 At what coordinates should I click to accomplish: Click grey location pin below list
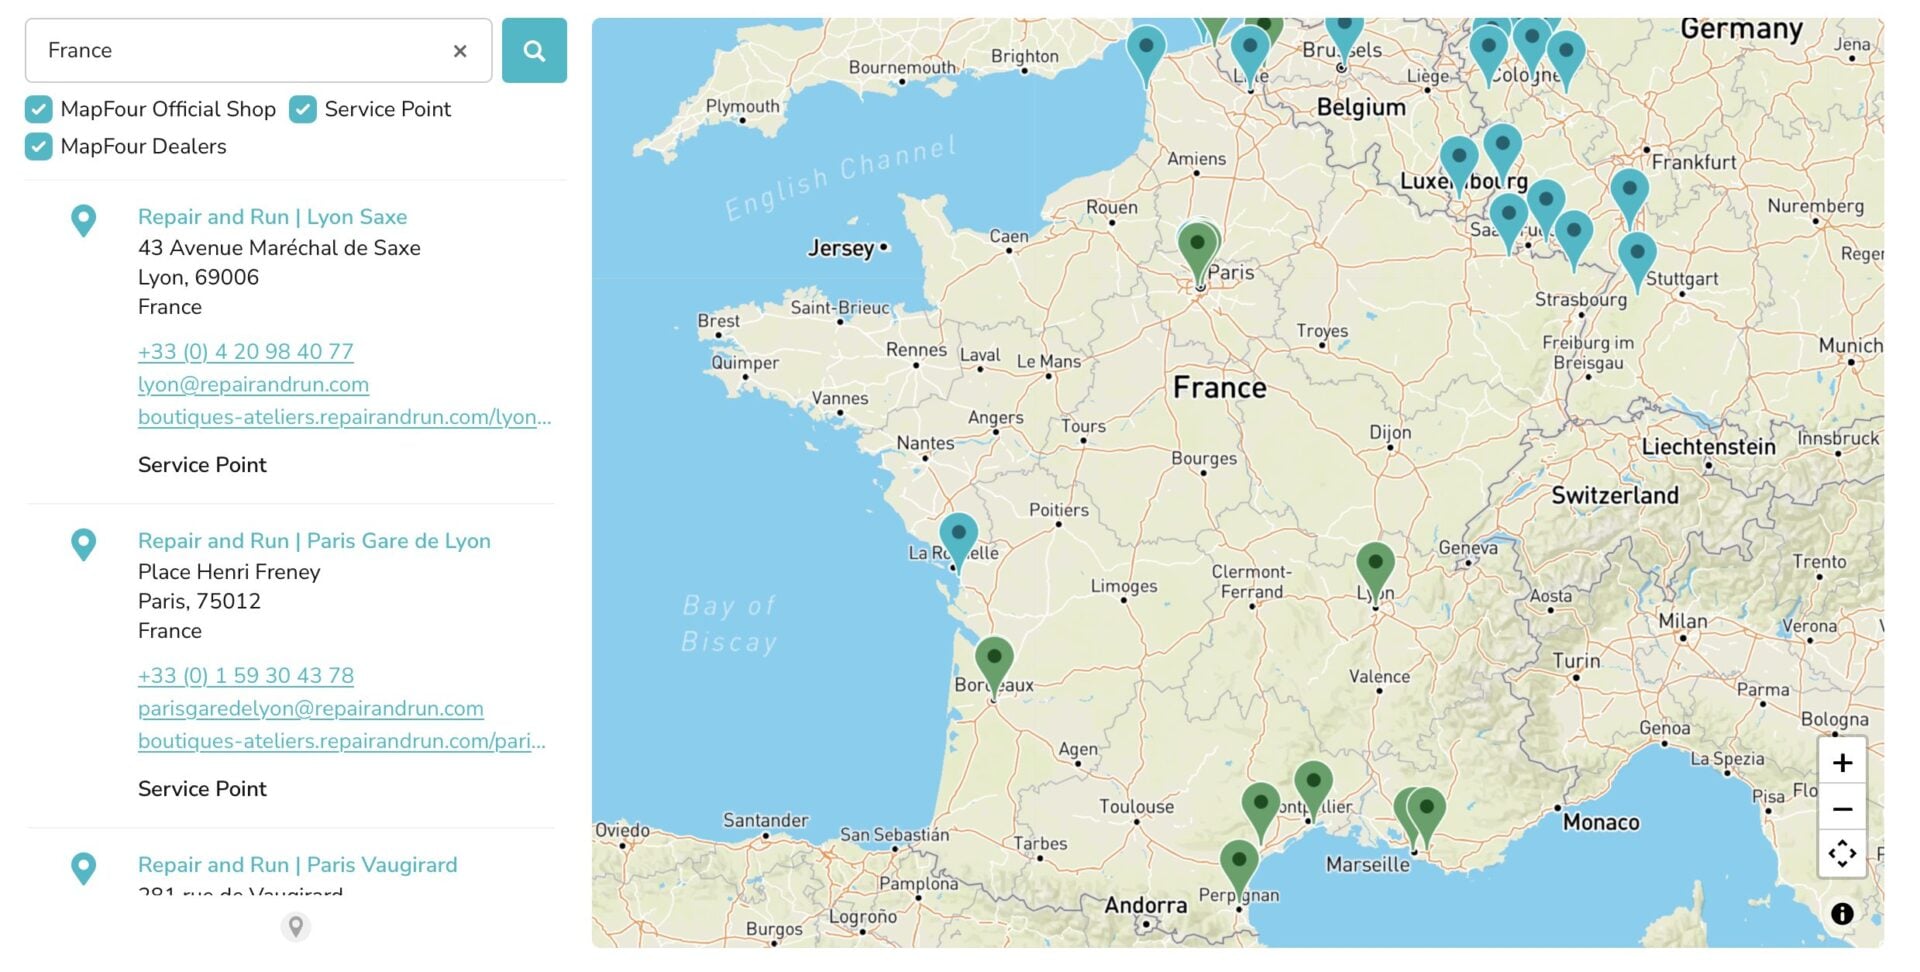click(295, 927)
